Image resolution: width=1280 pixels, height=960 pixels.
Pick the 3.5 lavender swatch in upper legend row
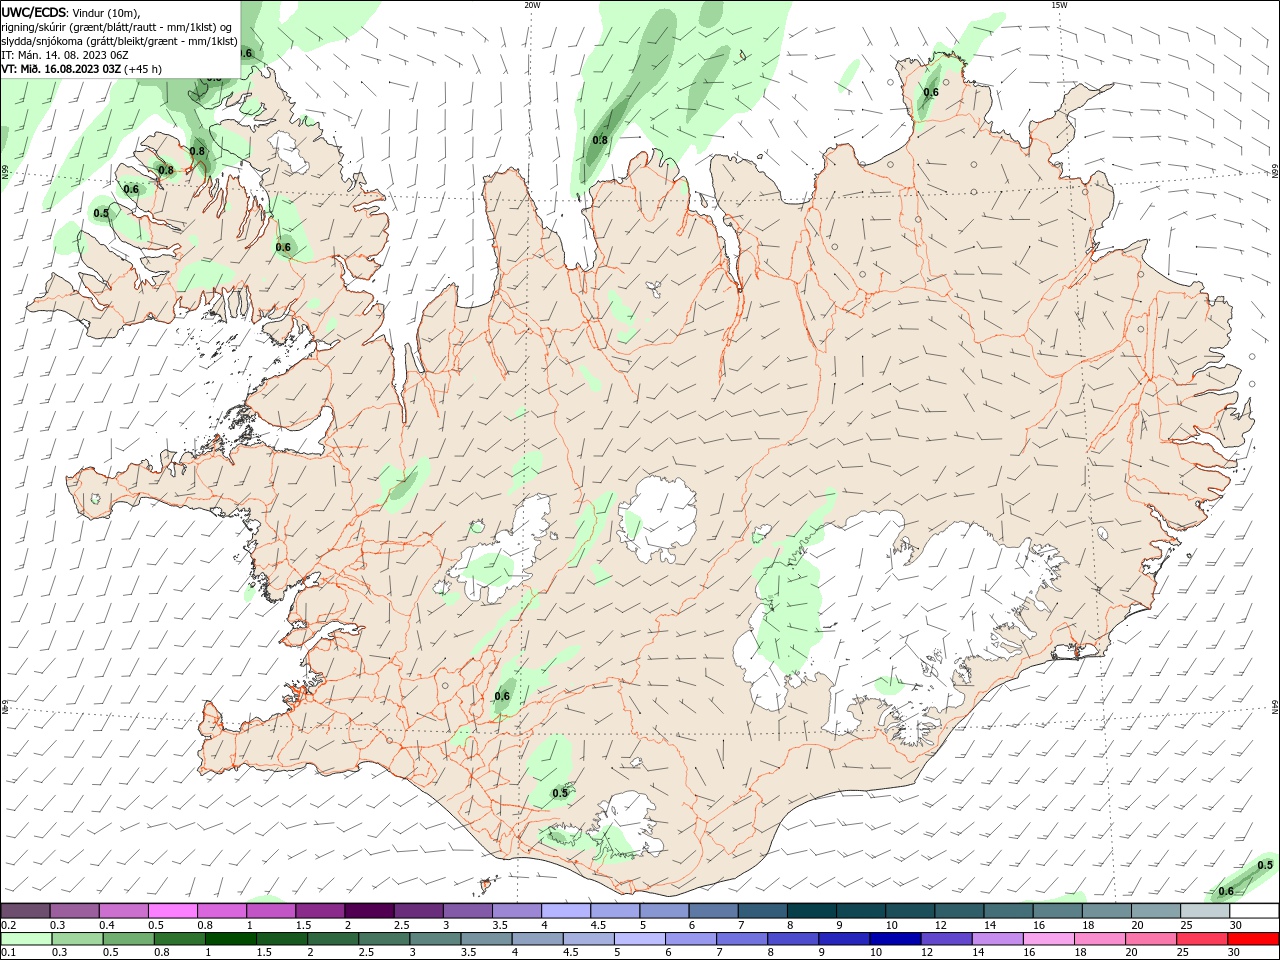coord(517,911)
